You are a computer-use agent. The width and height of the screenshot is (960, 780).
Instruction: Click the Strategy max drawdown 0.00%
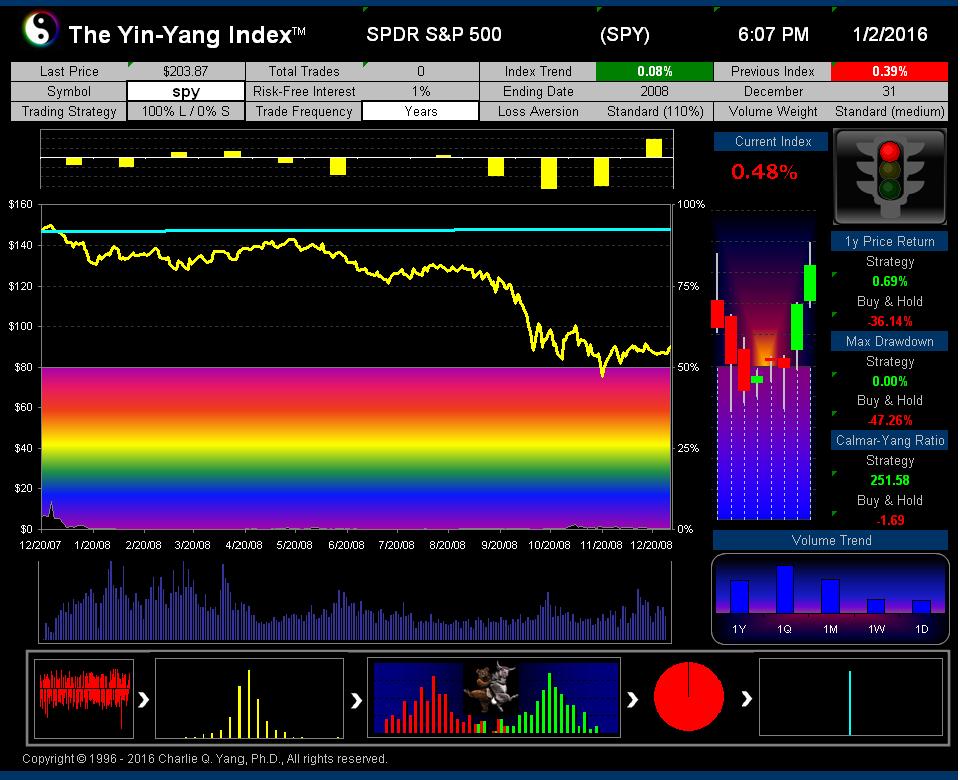890,381
